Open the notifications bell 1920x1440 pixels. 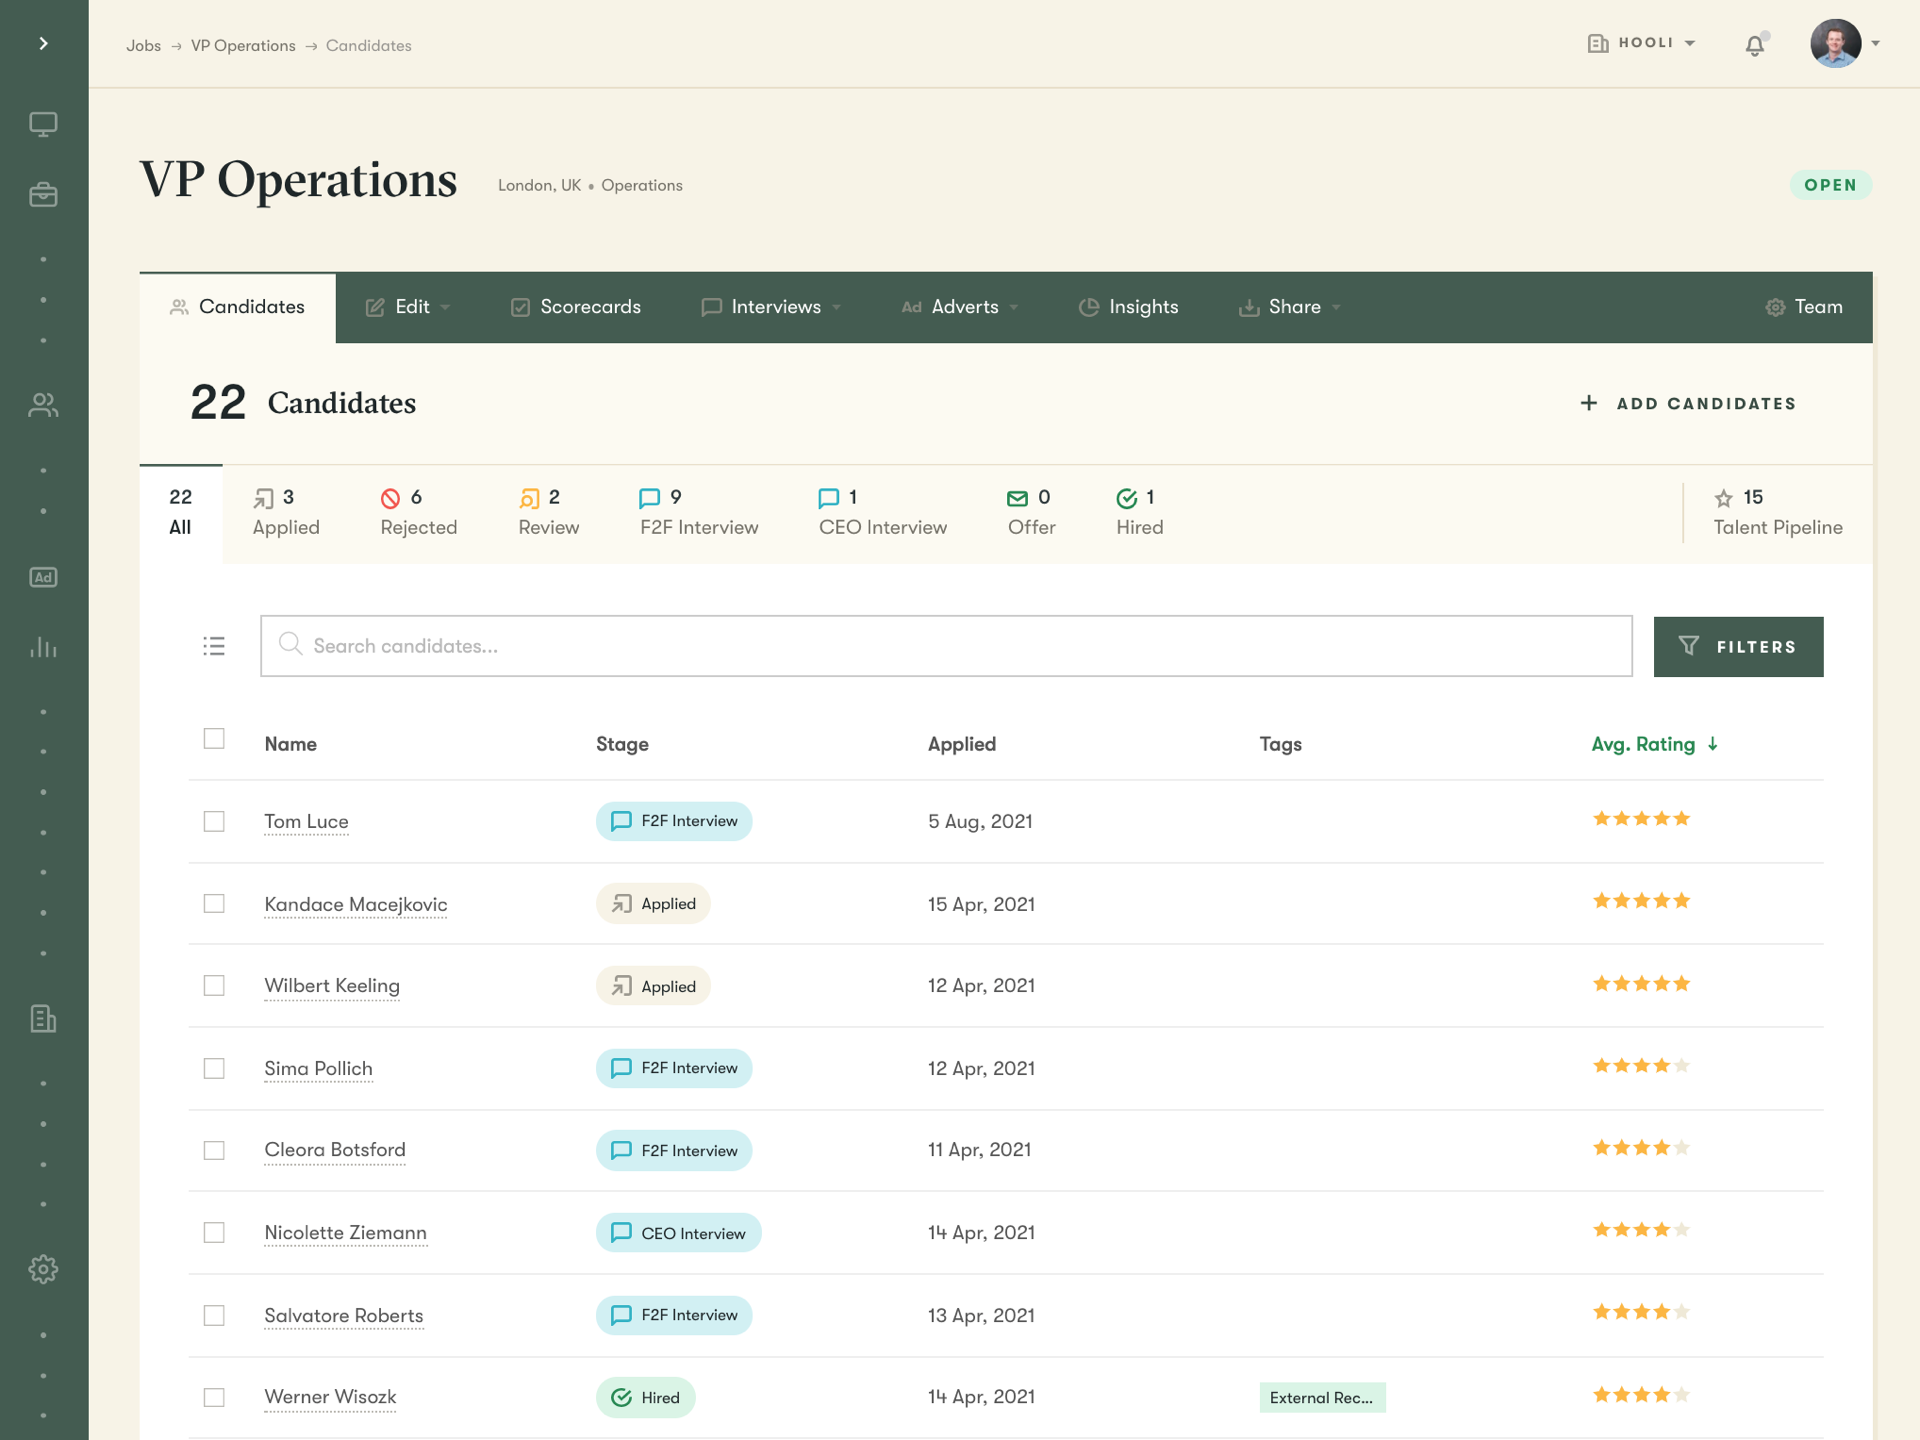click(x=1755, y=45)
